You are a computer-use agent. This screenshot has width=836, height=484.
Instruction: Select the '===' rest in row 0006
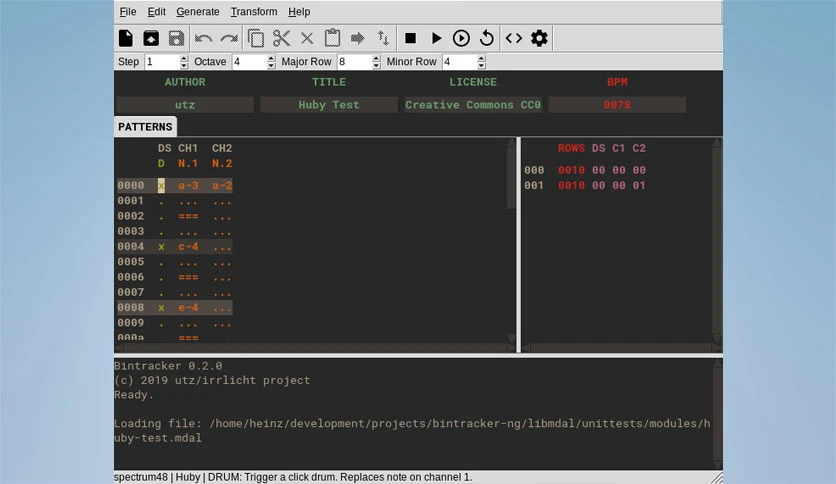pos(188,277)
